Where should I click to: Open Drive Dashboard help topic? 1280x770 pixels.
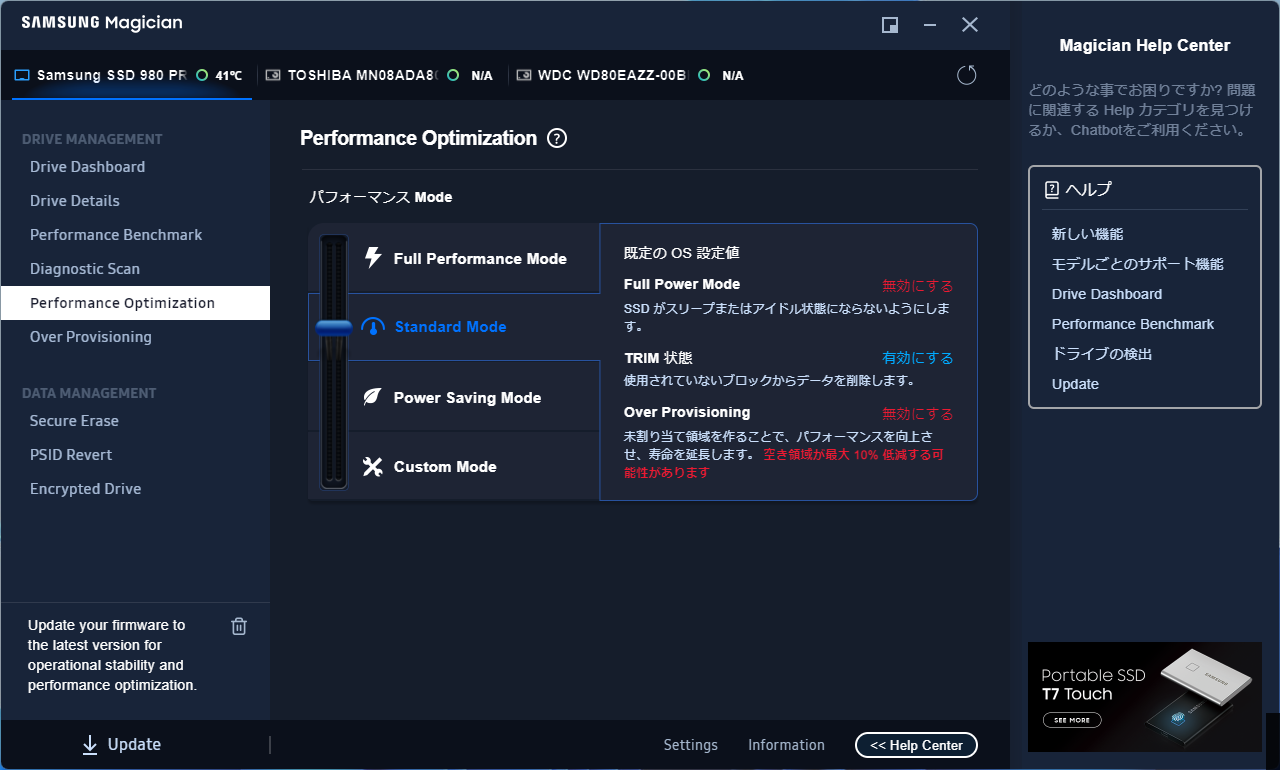1107,294
